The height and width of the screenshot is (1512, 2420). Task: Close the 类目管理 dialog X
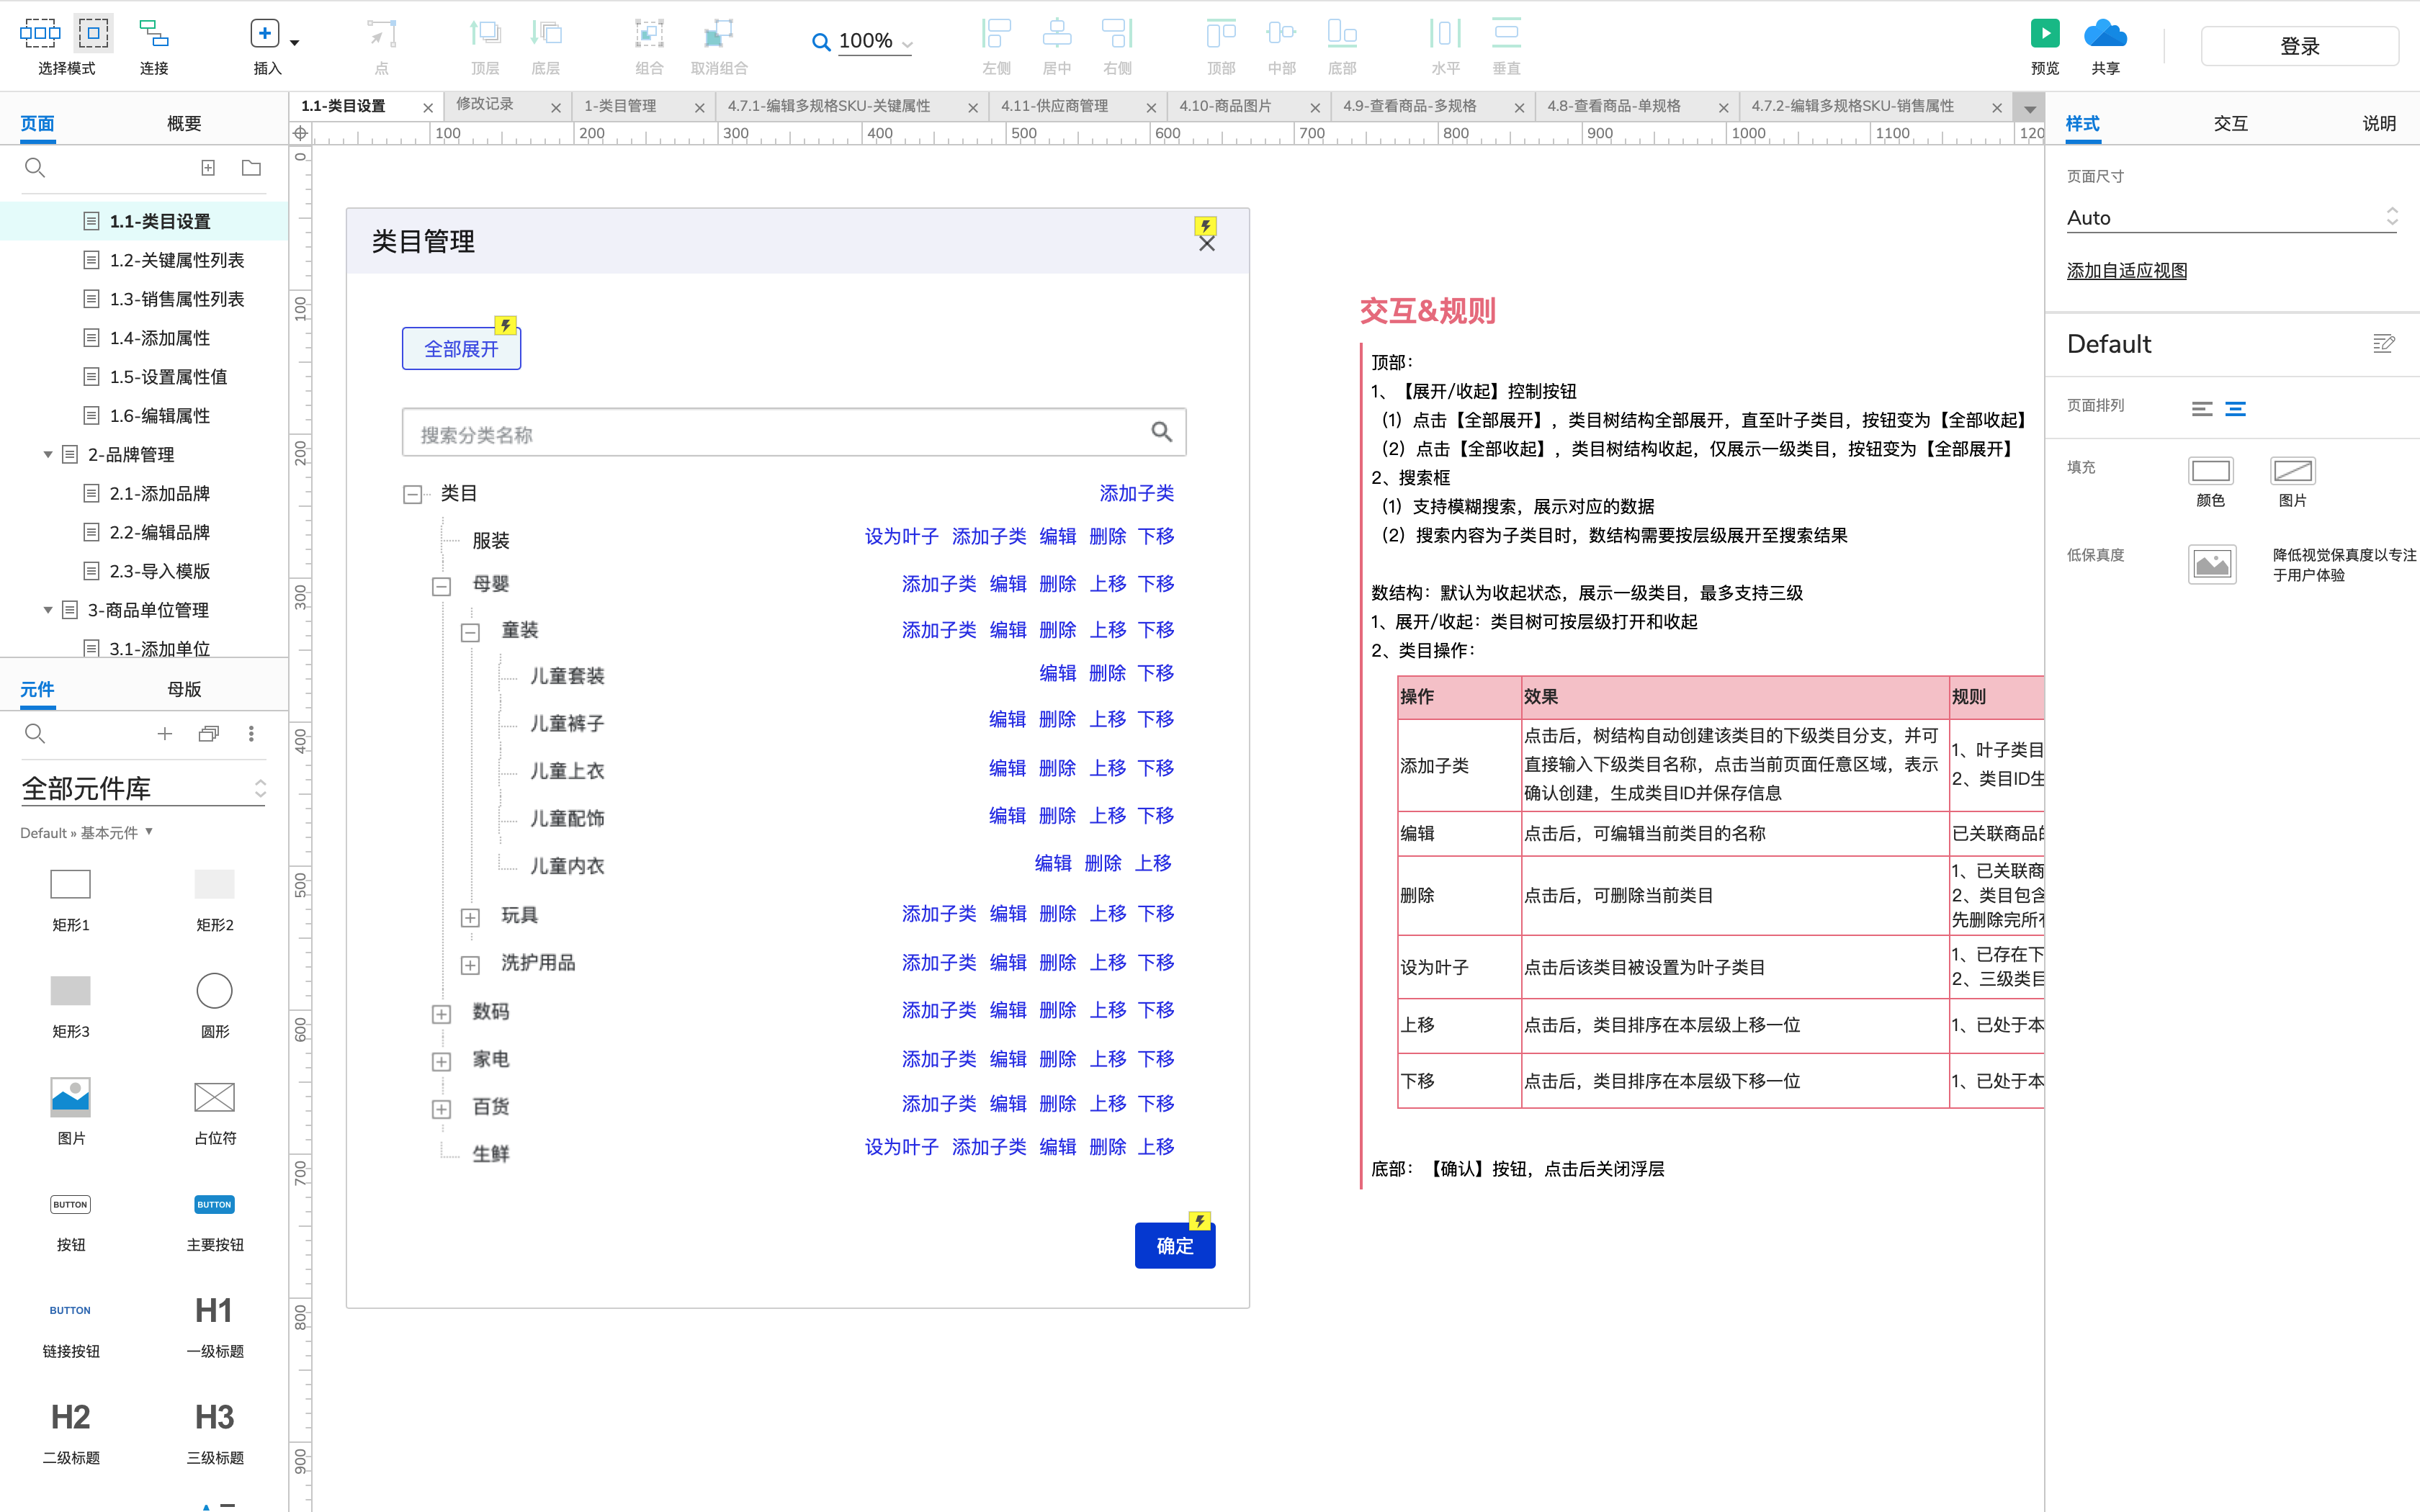pyautogui.click(x=1207, y=243)
